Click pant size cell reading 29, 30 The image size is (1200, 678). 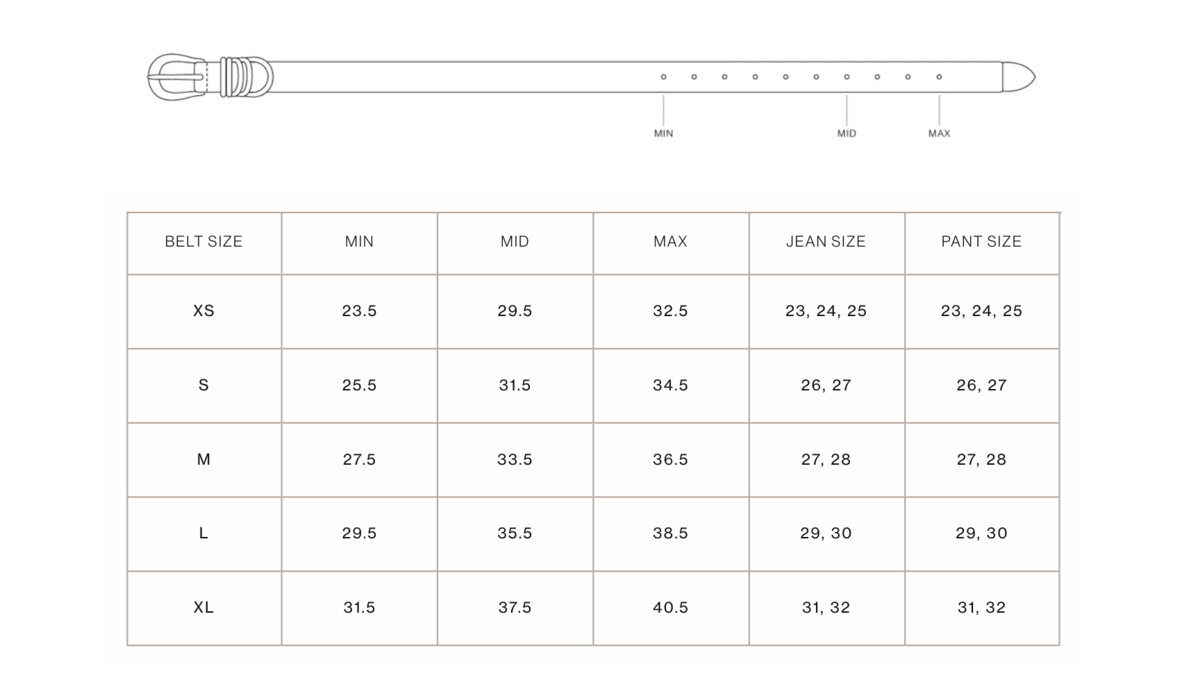pos(981,533)
